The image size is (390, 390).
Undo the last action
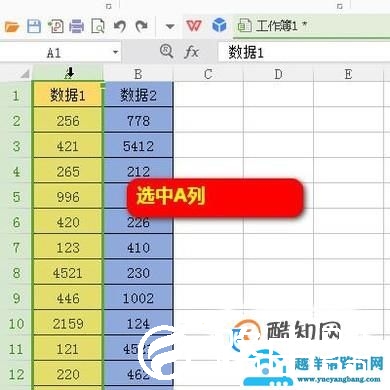[120, 26]
